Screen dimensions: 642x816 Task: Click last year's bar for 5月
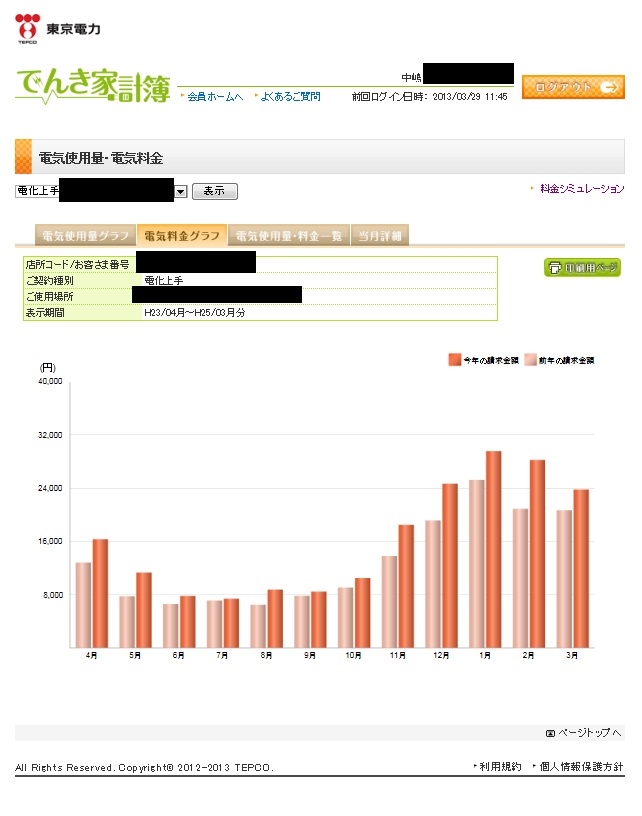(x=127, y=622)
